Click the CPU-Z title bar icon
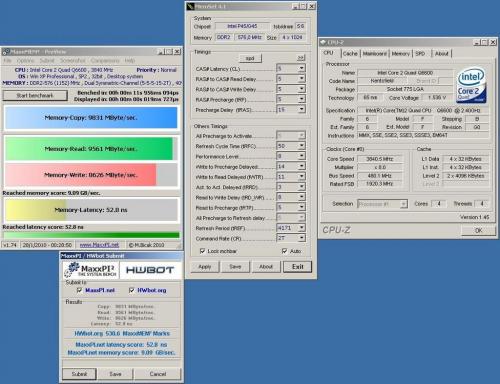The width and height of the screenshot is (500, 384). 323,42
